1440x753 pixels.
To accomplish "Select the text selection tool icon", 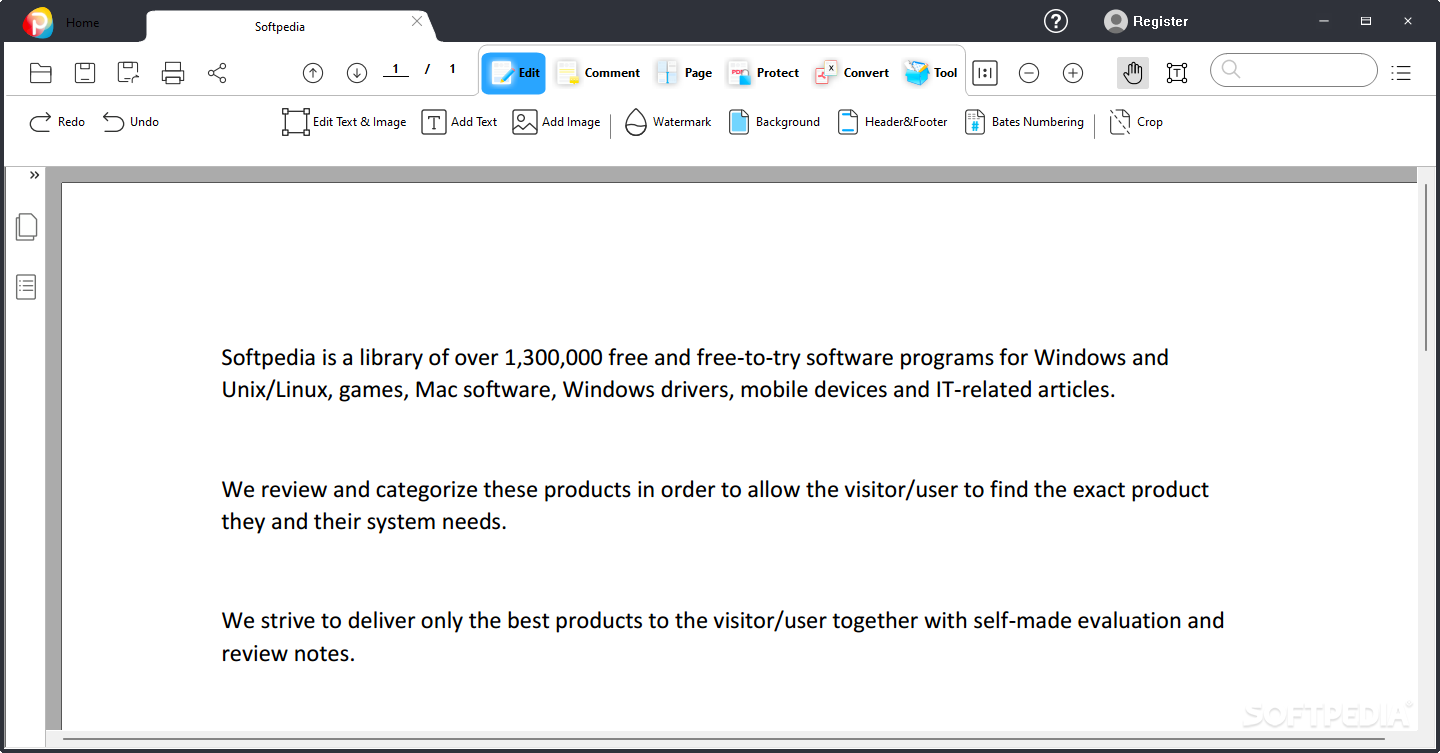I will click(x=1177, y=73).
